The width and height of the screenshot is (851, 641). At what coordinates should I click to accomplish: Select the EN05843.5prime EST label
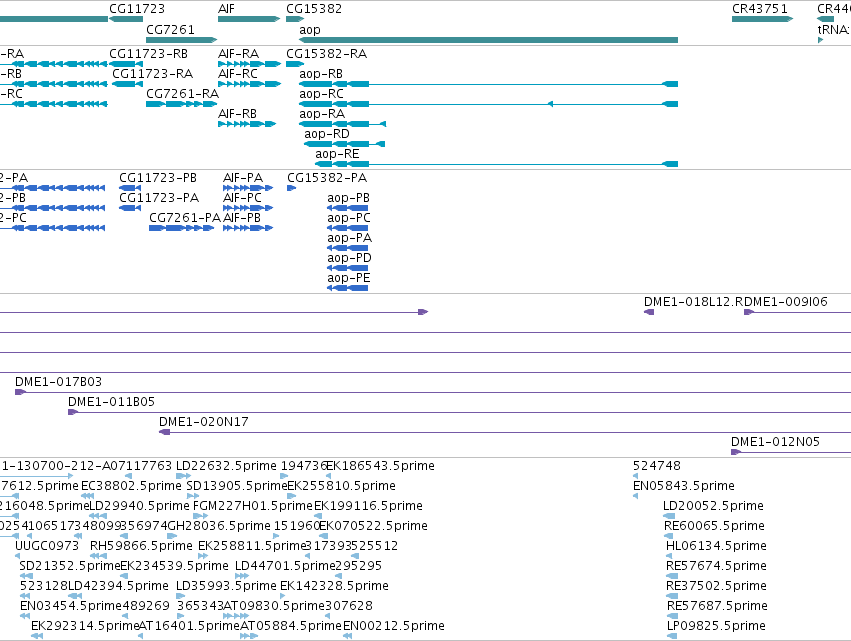pyautogui.click(x=684, y=486)
